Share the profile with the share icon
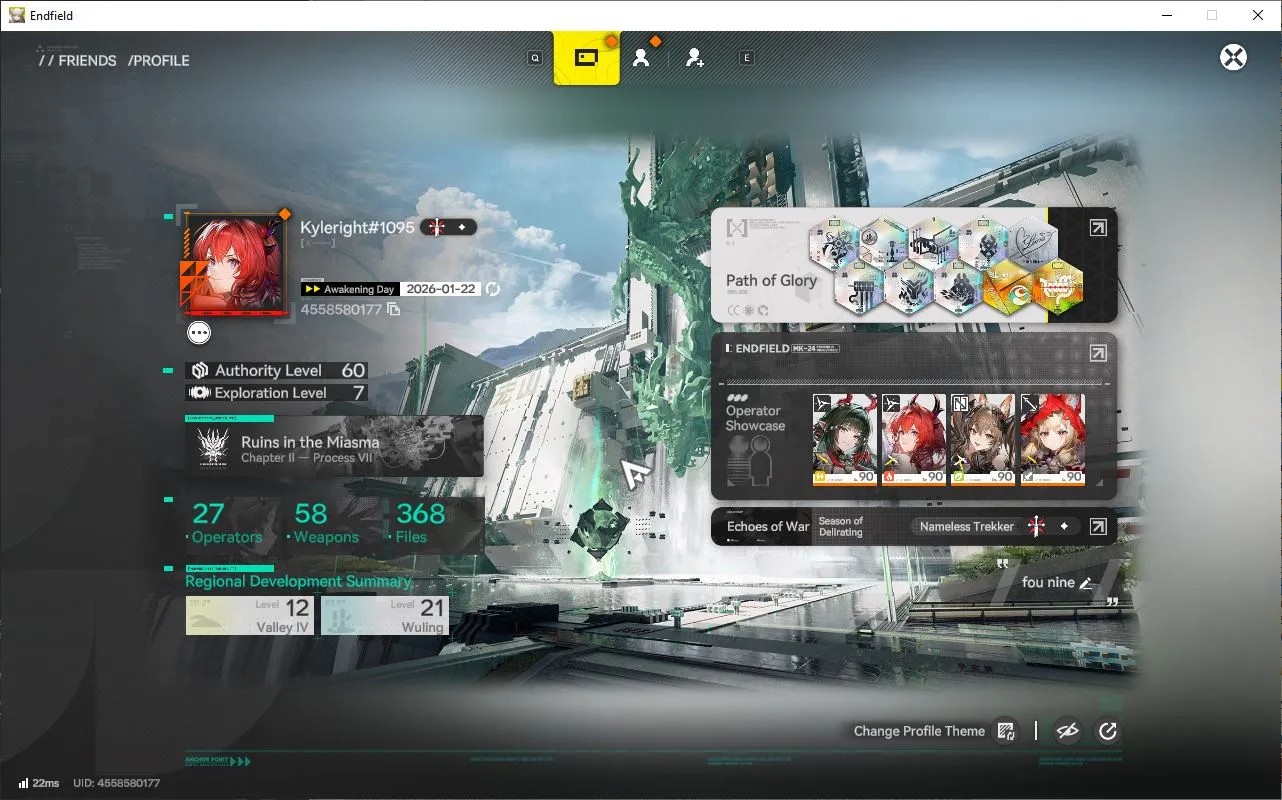1282x800 pixels. 1108,731
